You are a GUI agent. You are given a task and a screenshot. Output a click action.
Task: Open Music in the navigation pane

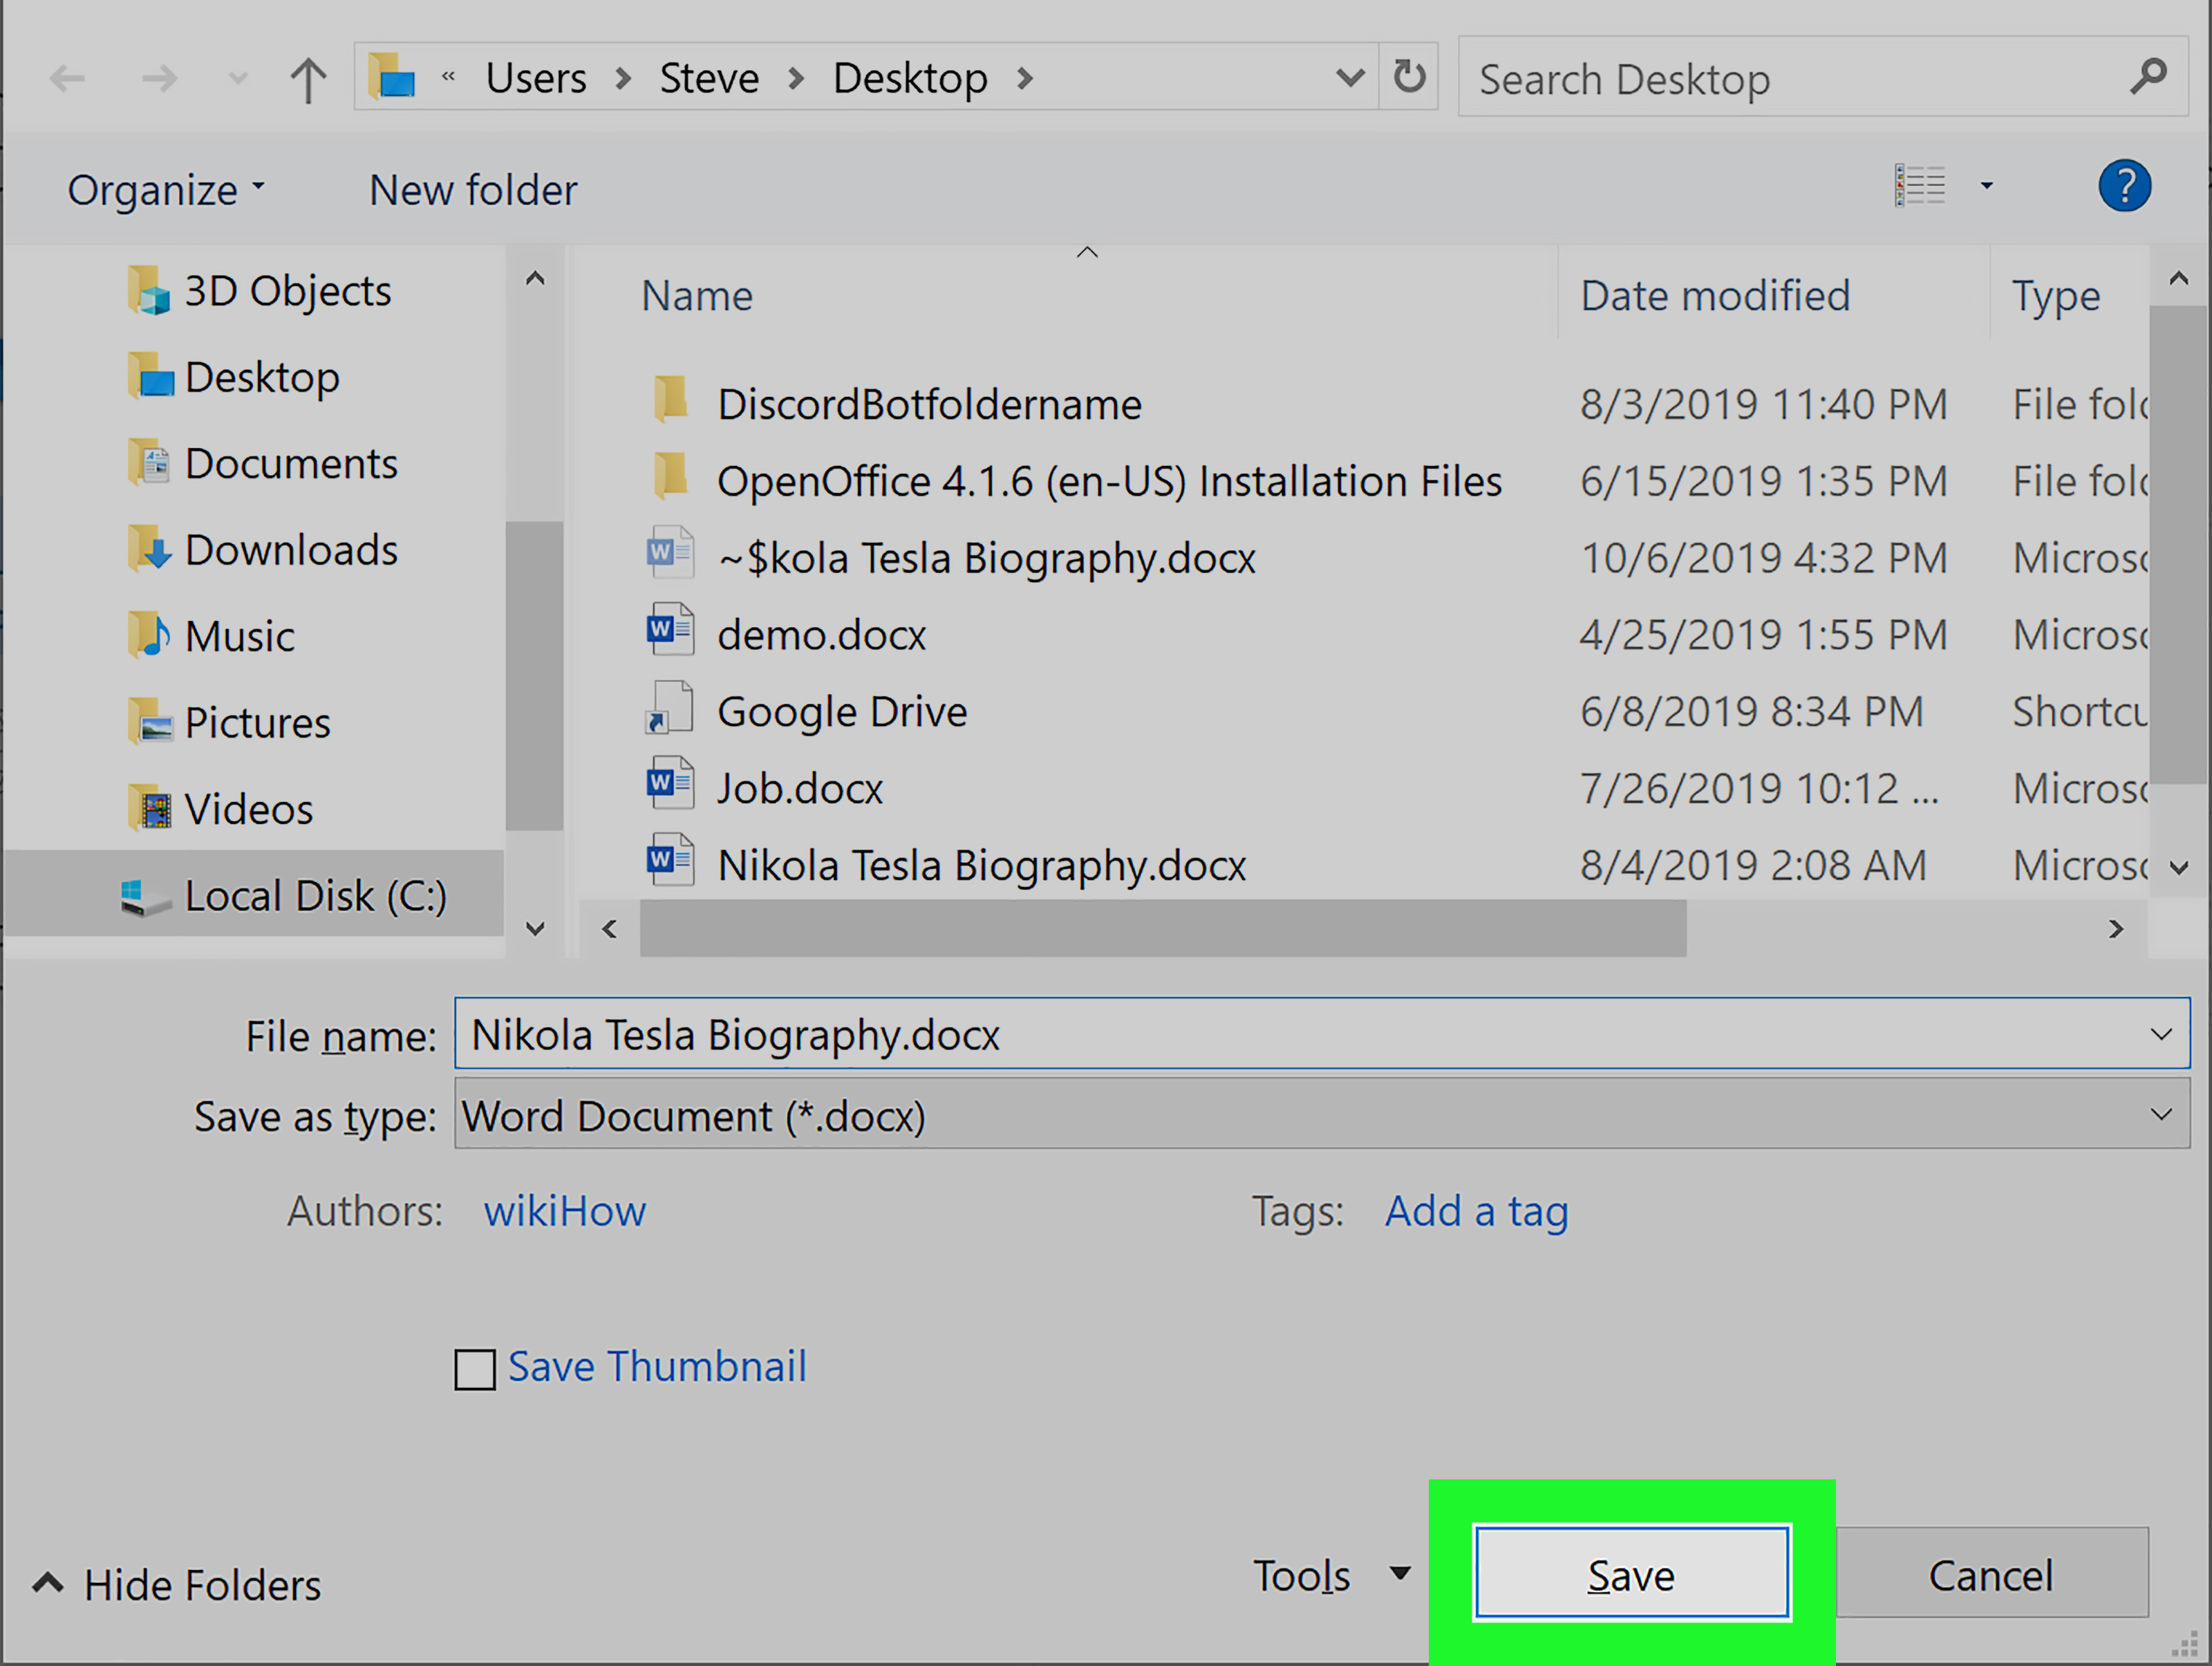[x=211, y=636]
